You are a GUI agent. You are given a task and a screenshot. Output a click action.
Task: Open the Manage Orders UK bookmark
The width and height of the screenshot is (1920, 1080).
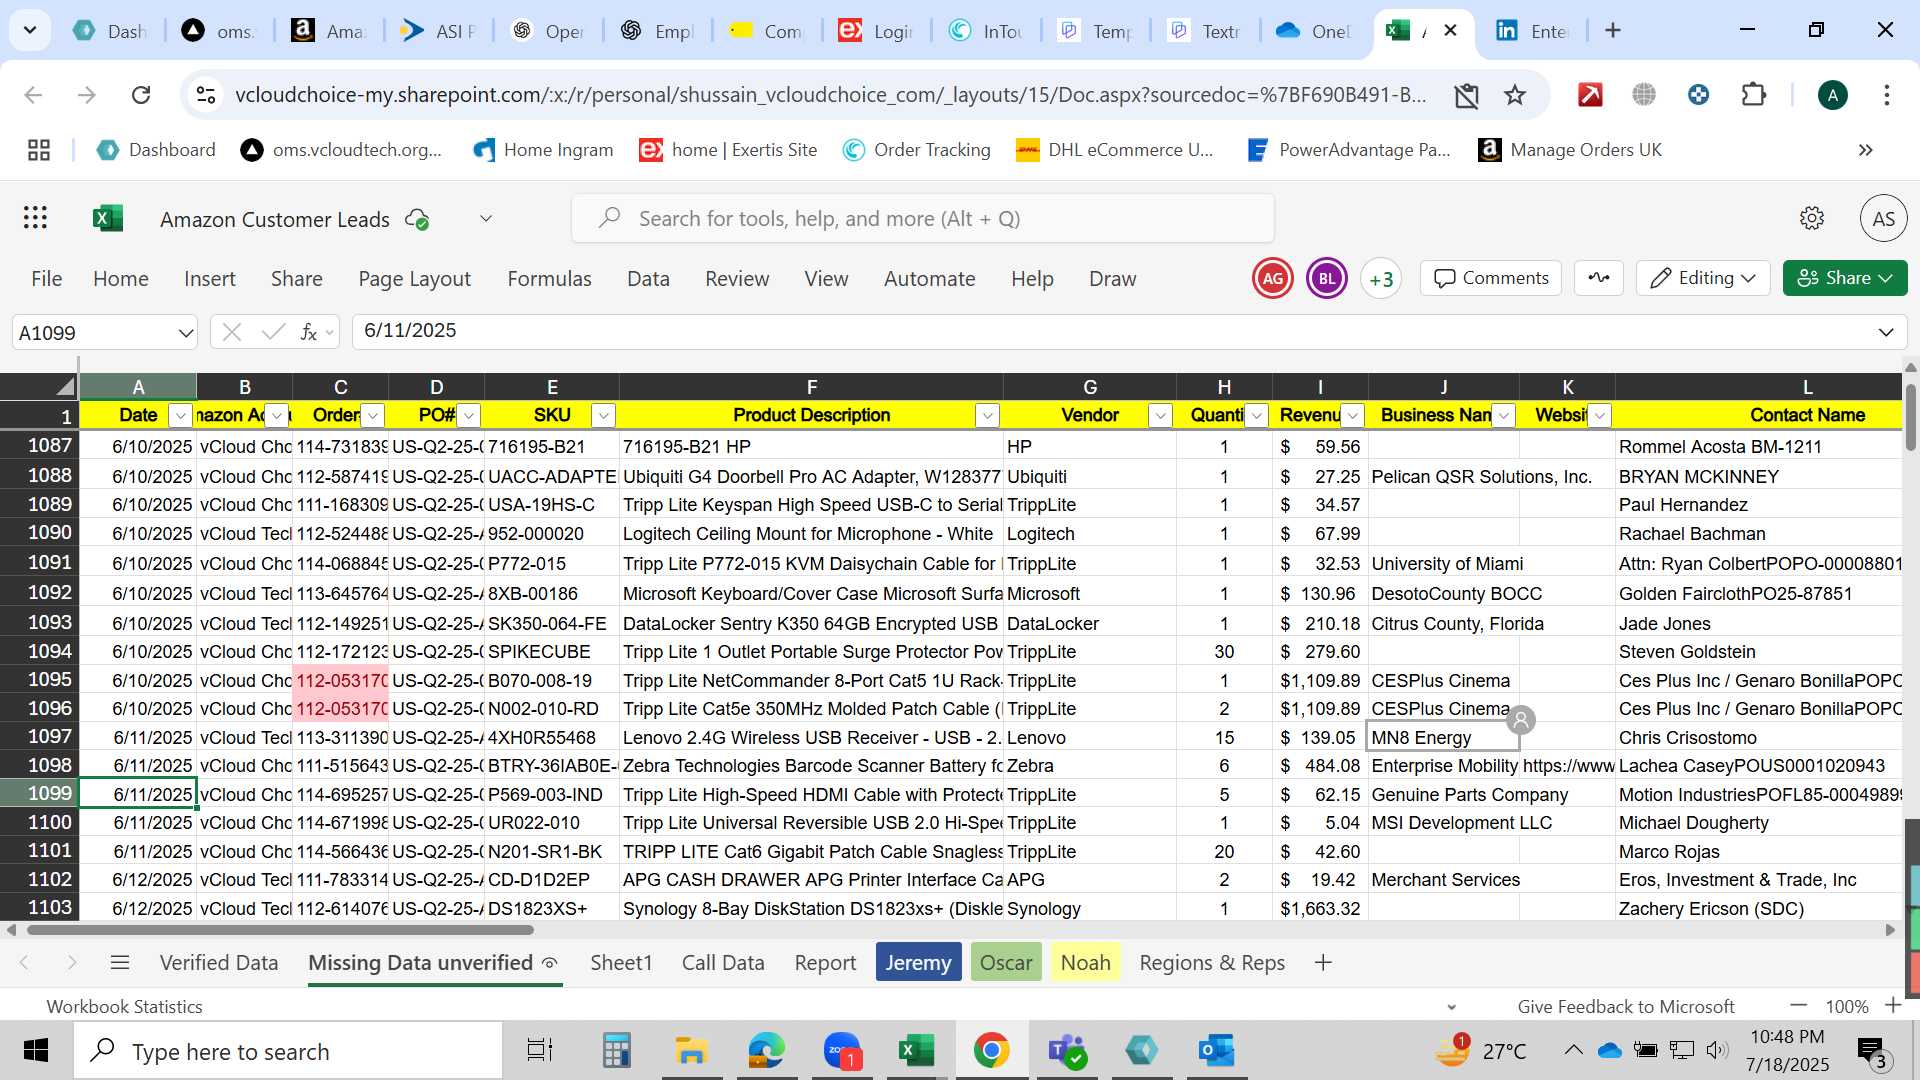point(1570,150)
